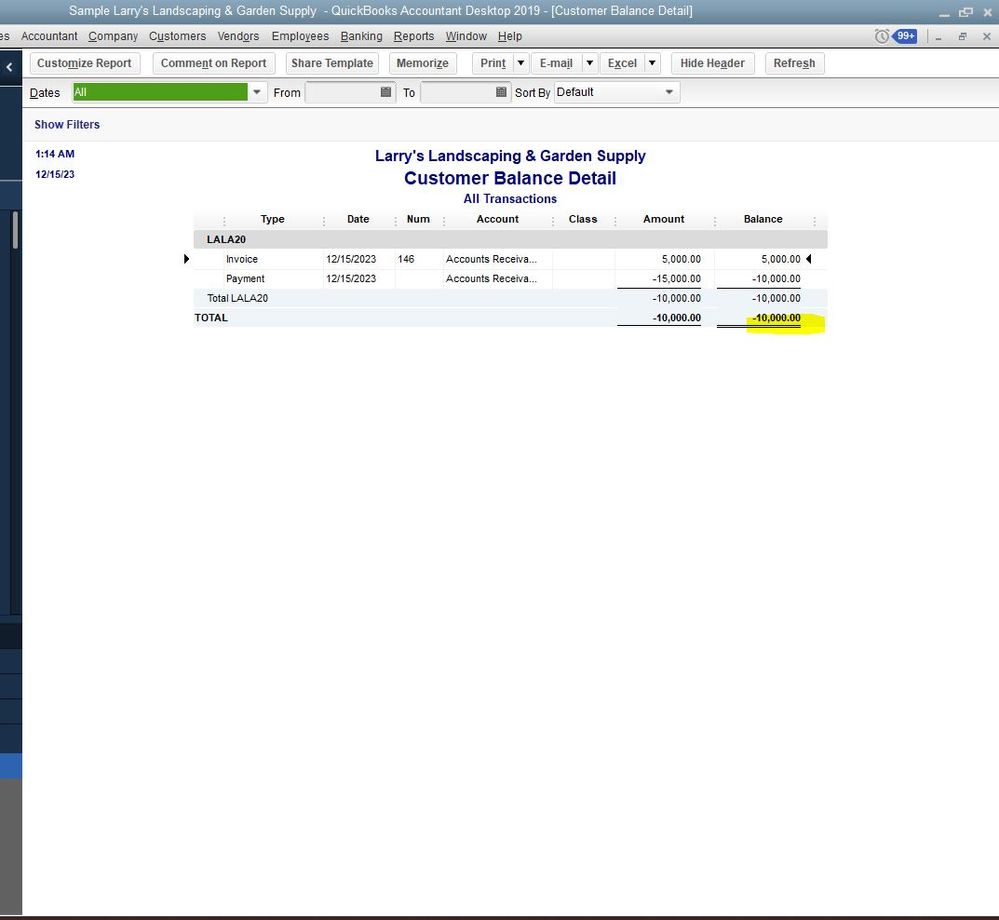Click the right diamond marker beside Invoice row
Image resolution: width=999 pixels, height=920 pixels.
tap(809, 259)
